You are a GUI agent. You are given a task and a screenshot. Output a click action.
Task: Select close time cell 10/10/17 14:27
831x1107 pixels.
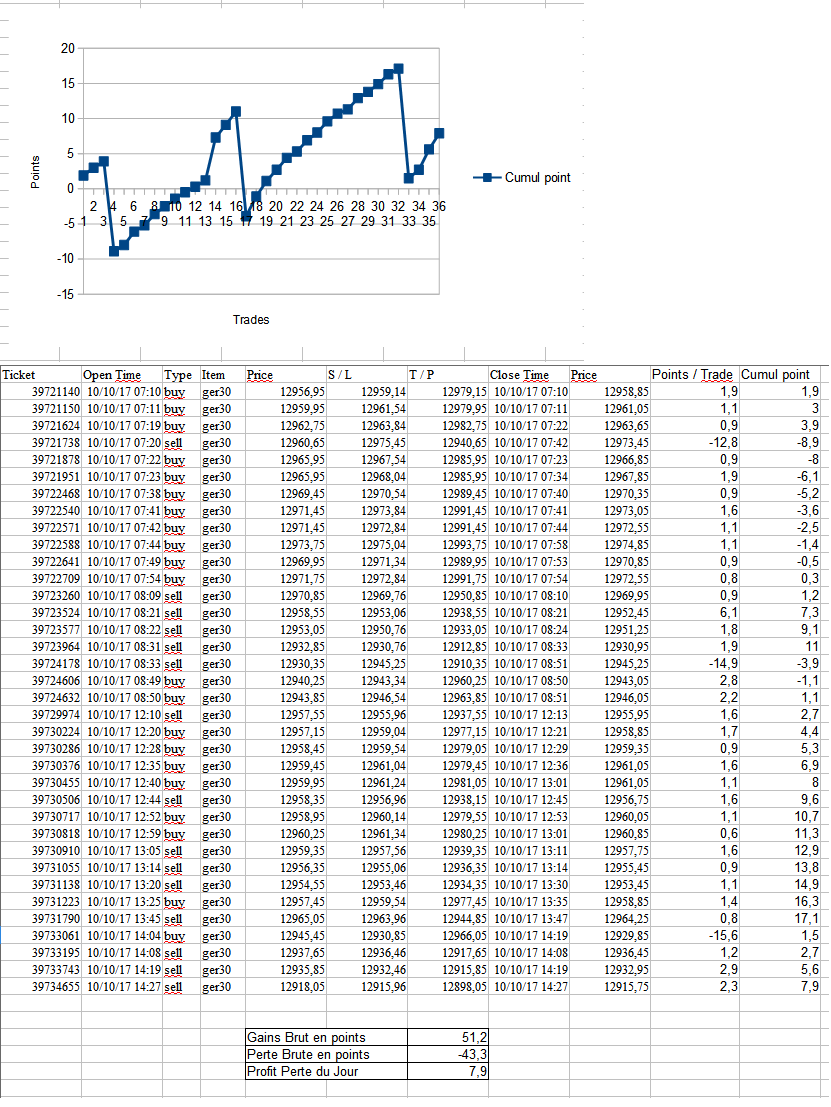[x=529, y=987]
